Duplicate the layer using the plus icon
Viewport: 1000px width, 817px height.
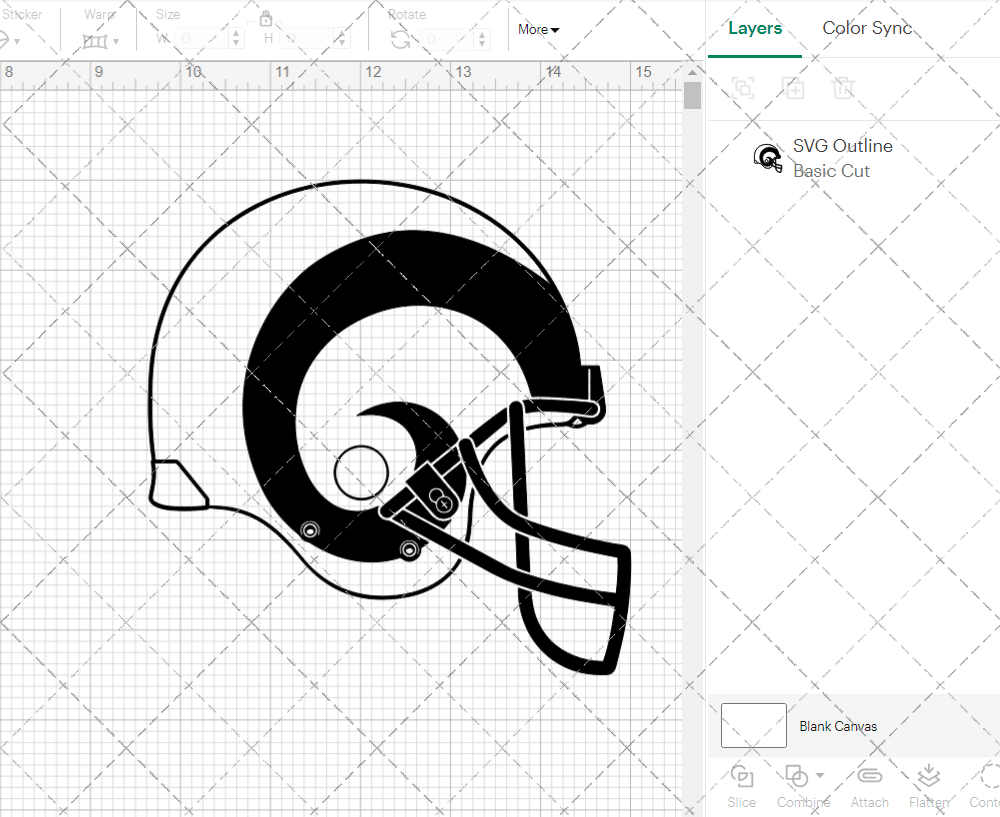pos(794,88)
